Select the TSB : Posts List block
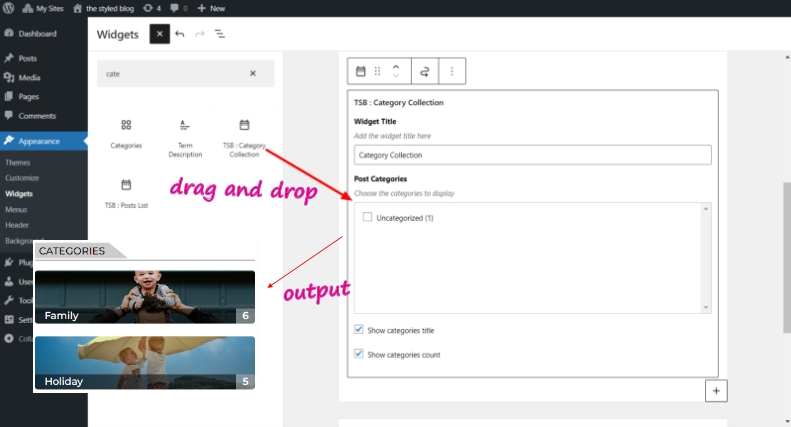Viewport: 791px width, 427px height. 126,193
